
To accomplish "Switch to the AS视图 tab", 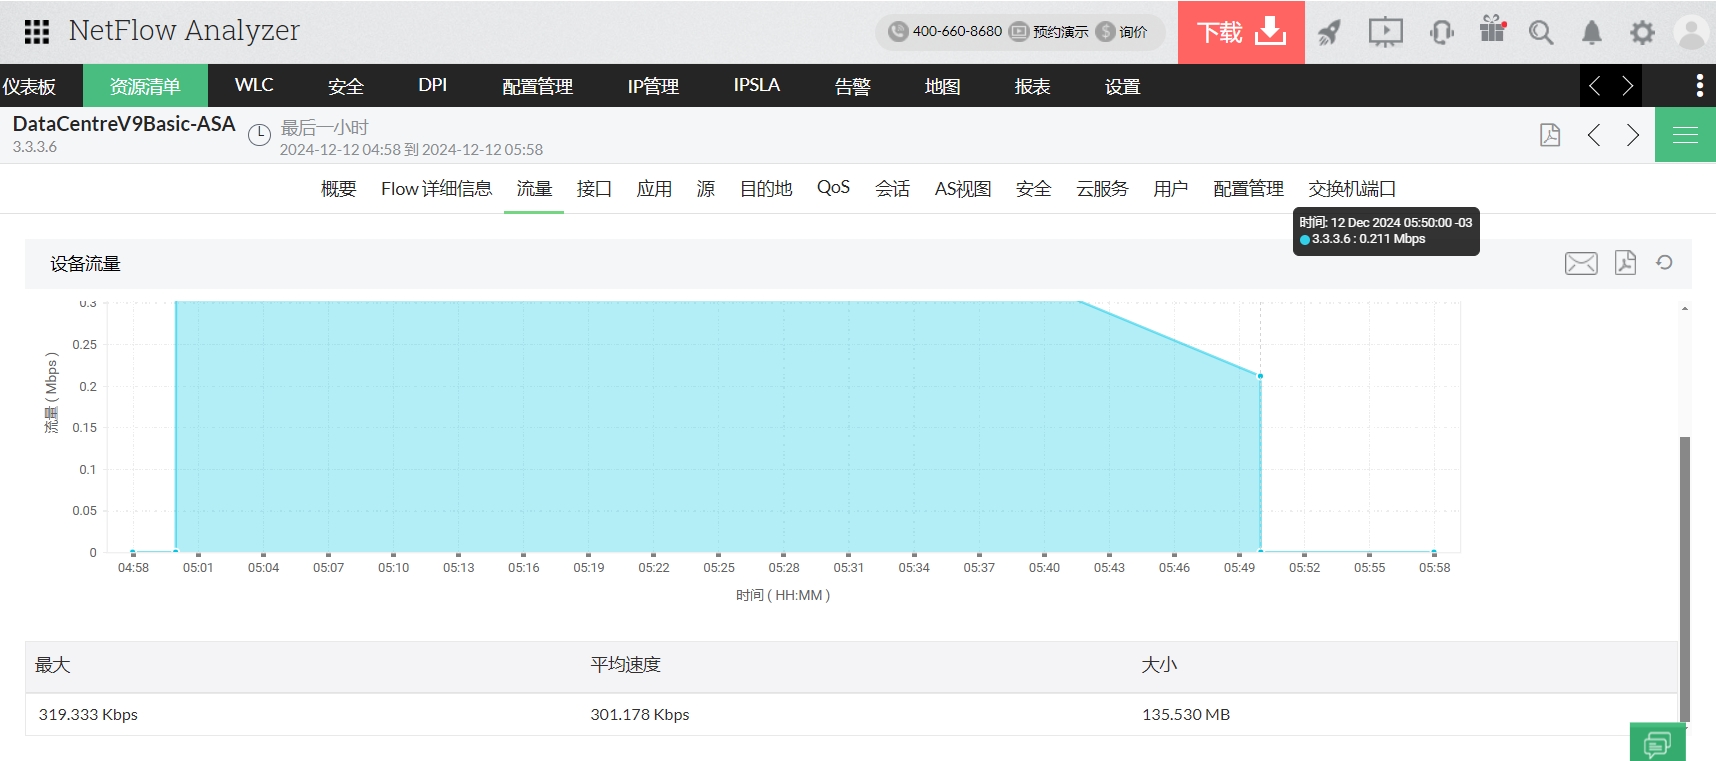I will point(963,188).
